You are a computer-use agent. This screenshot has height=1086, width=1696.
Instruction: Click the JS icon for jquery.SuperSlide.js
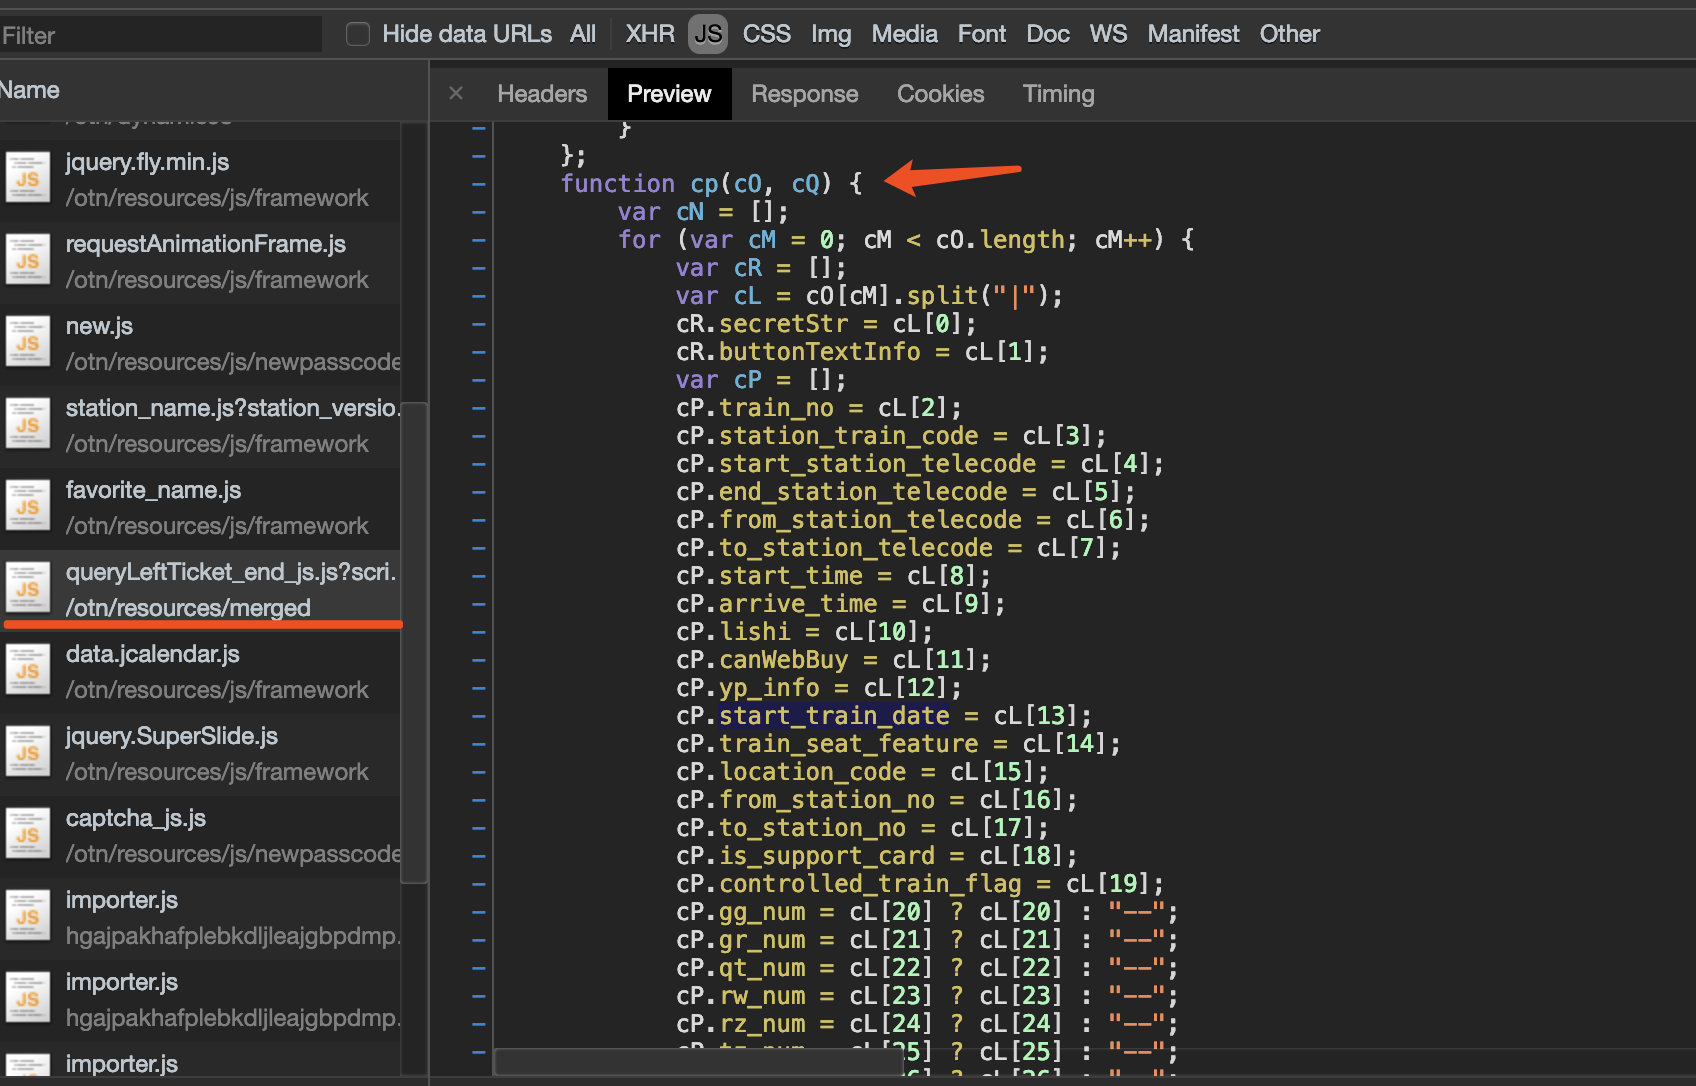pyautogui.click(x=28, y=753)
